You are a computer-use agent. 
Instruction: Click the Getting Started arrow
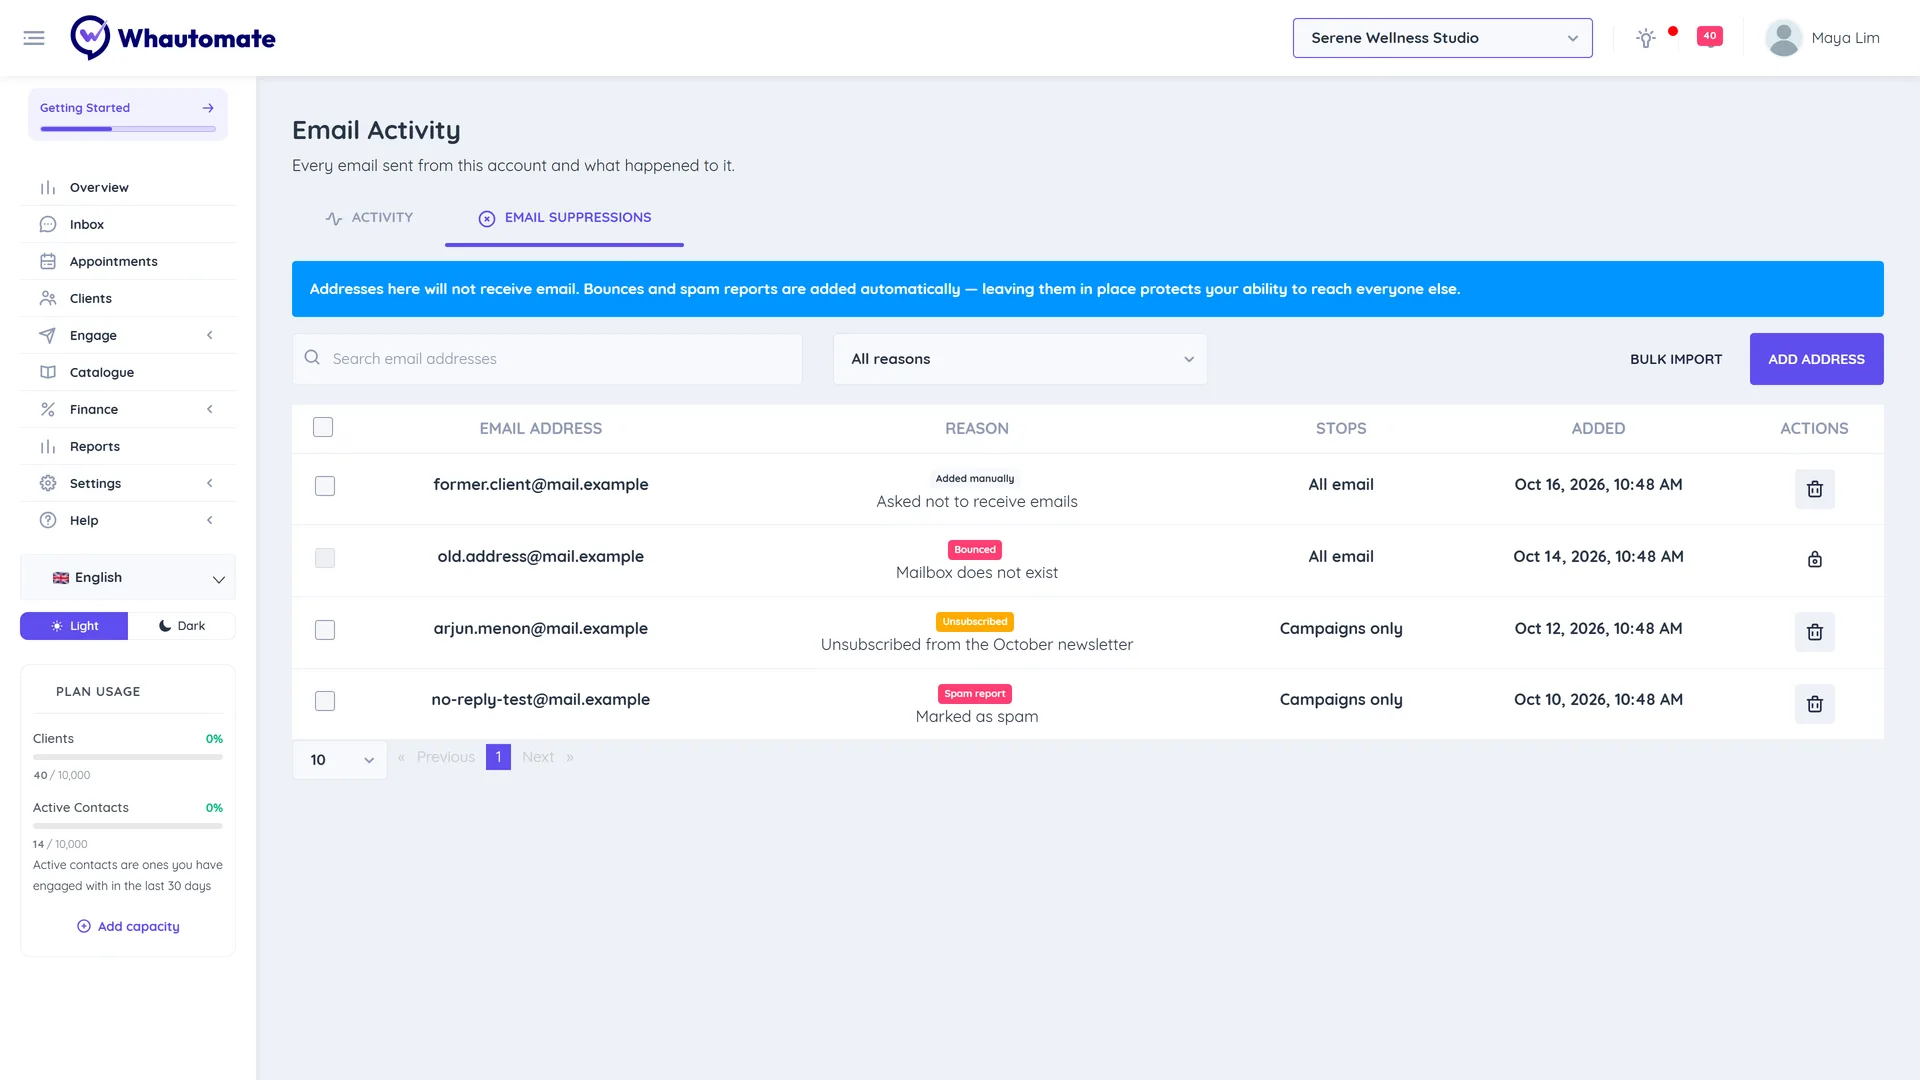tap(208, 108)
